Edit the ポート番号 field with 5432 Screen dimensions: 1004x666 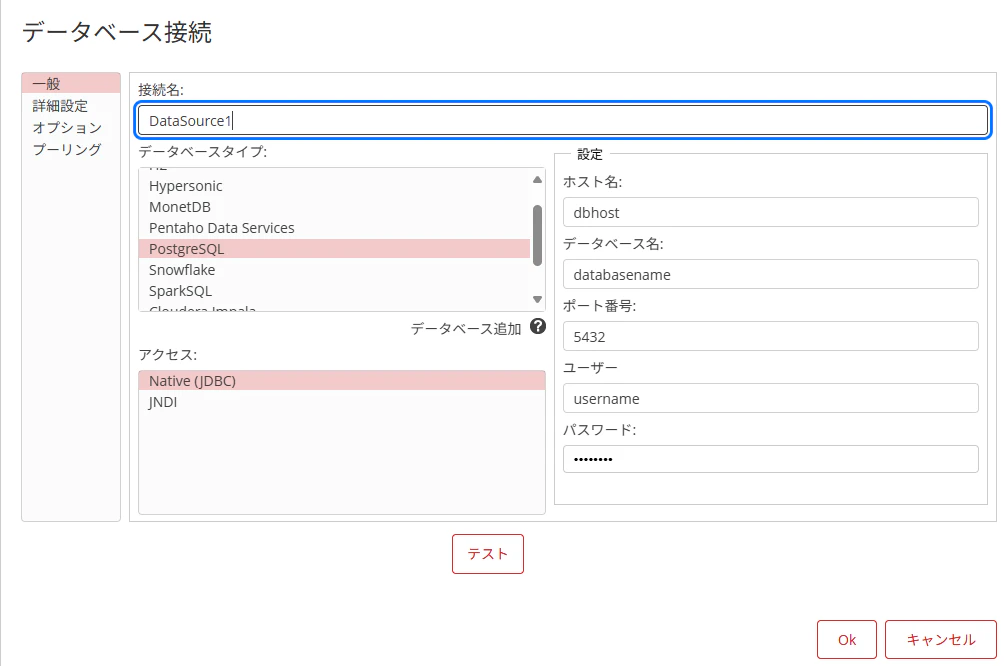pos(771,336)
